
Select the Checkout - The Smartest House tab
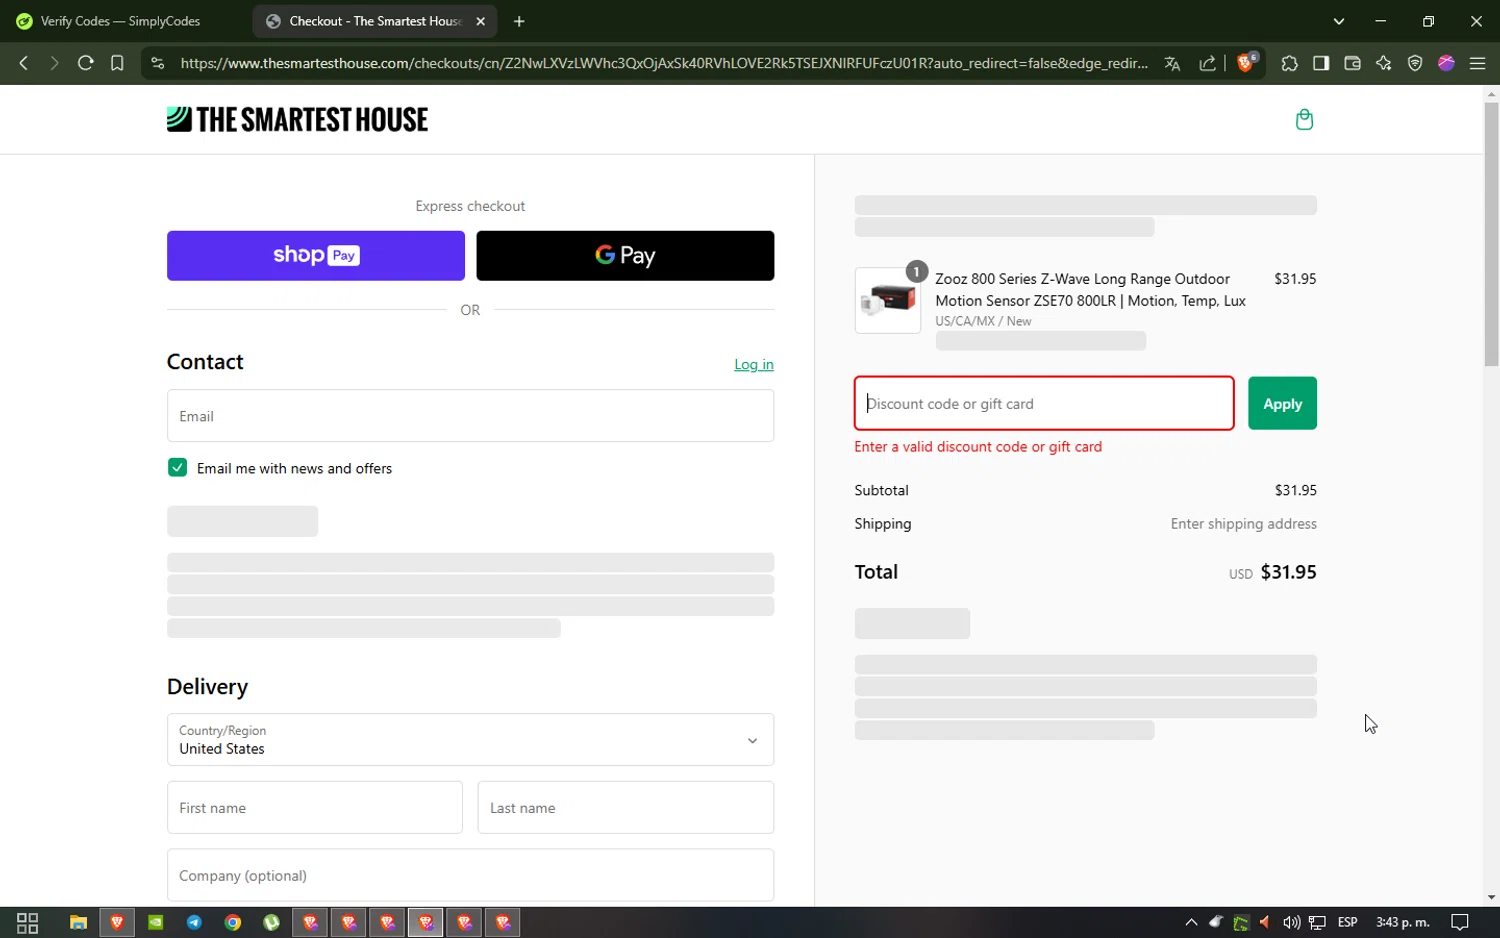[x=375, y=21]
